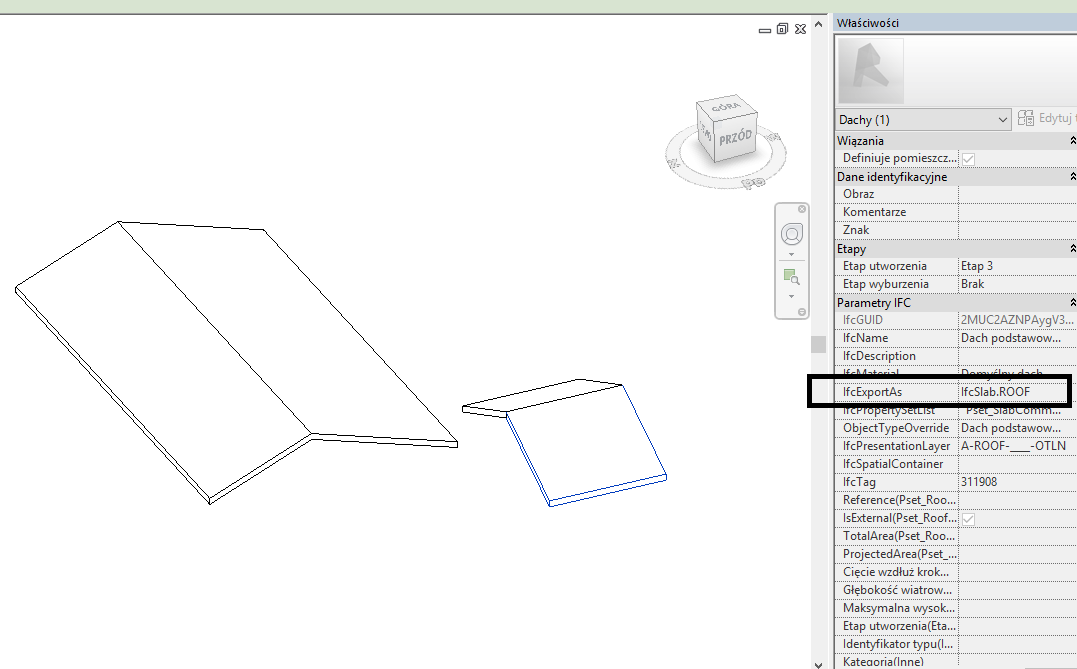This screenshot has height=669, width=1077.
Task: Edit the IfcPresentationLayer value A-ROOF-____-OTLN
Action: coord(1017,446)
